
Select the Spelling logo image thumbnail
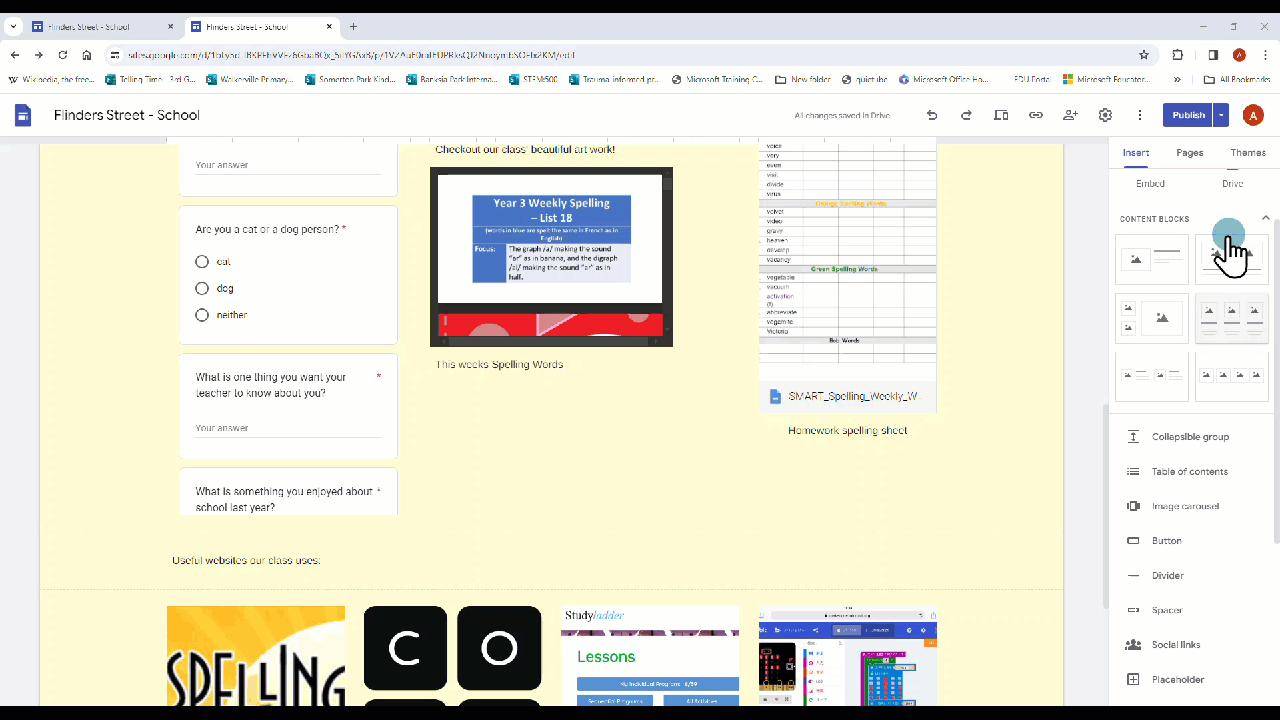(x=256, y=655)
